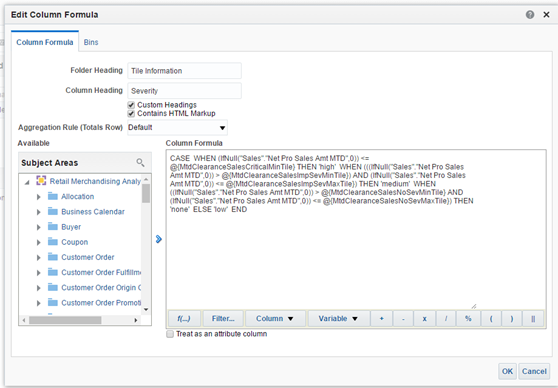Insert the multiply x operator
Image resolution: width=558 pixels, height=388 pixels.
424,319
